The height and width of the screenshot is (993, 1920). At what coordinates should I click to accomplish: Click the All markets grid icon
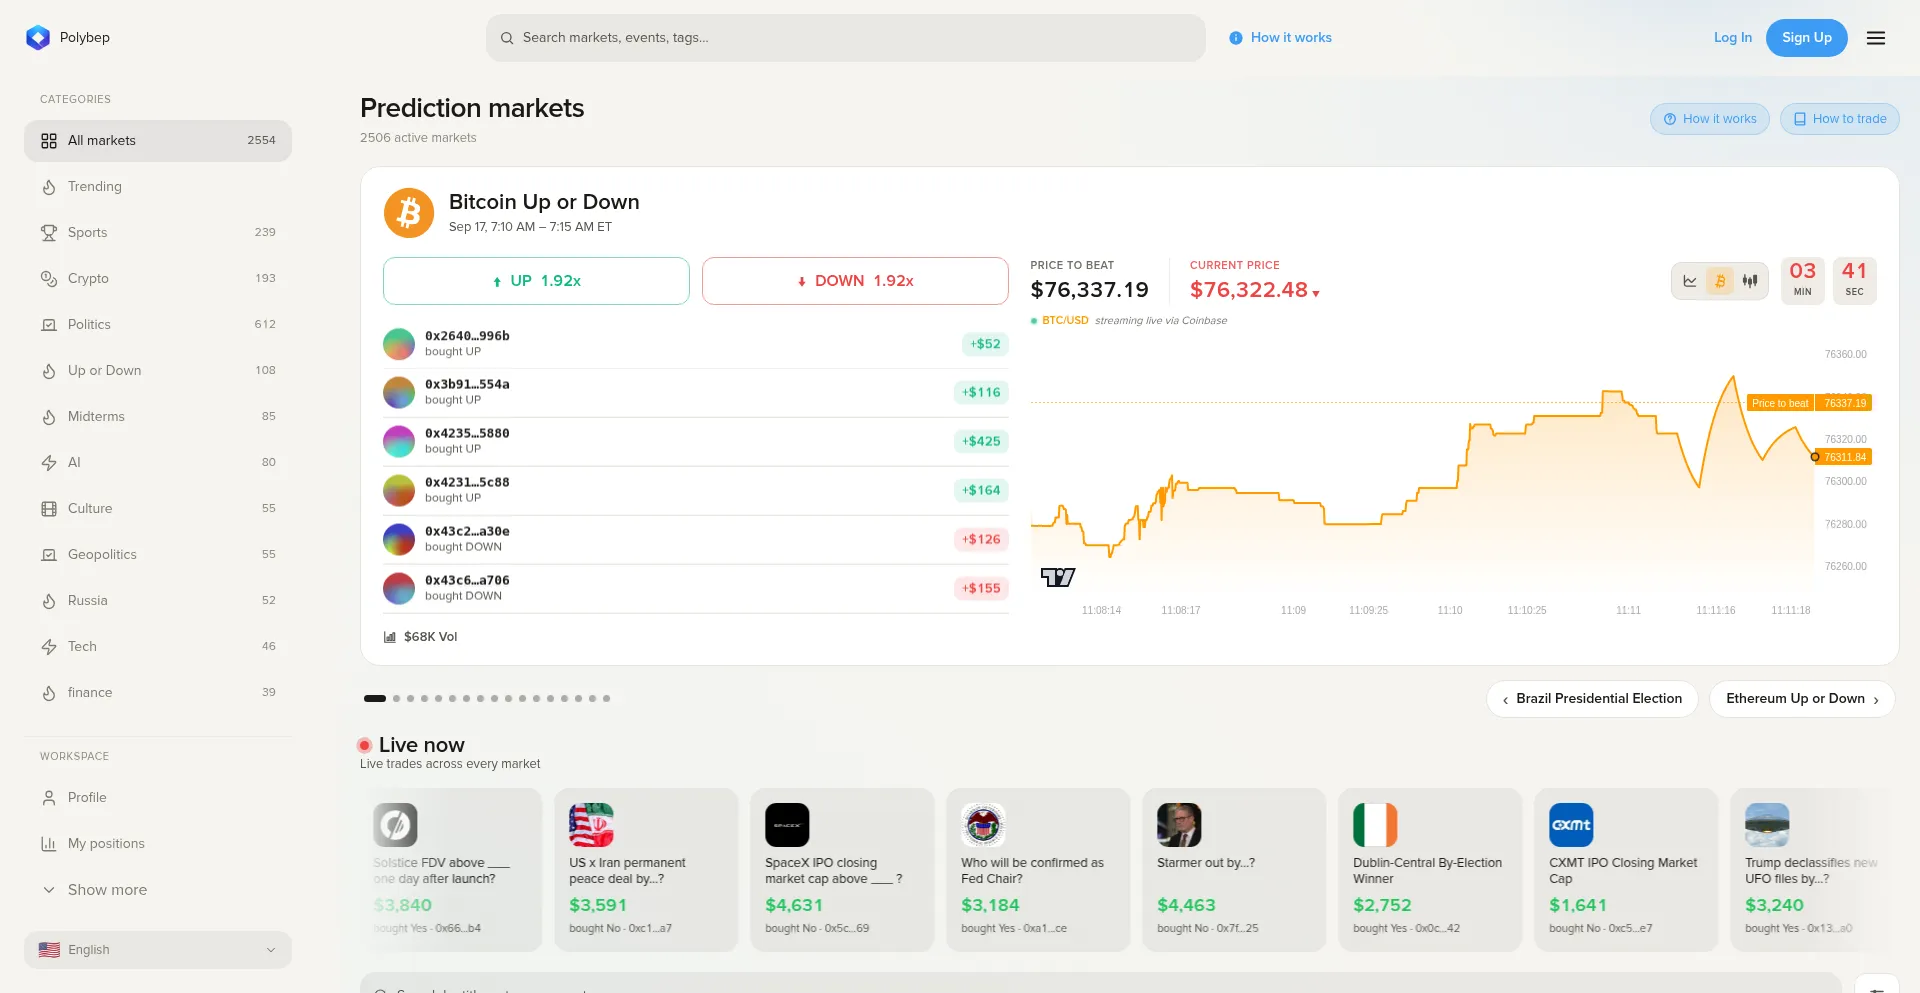point(49,141)
